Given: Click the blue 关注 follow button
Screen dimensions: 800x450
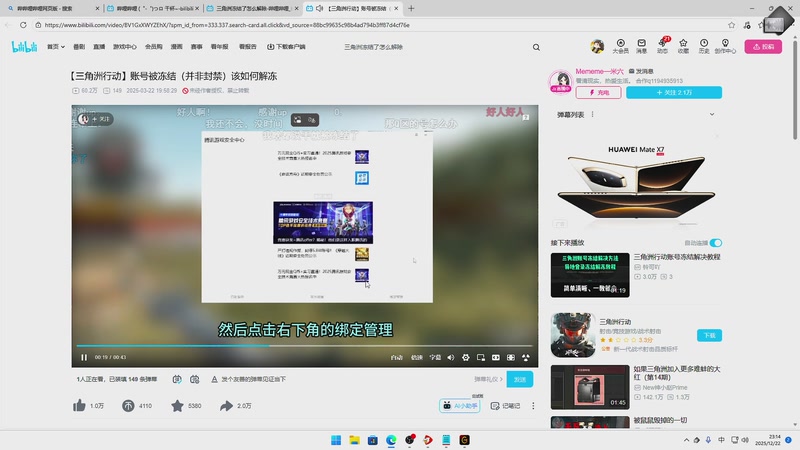Looking at the screenshot, I should pyautogui.click(x=673, y=92).
